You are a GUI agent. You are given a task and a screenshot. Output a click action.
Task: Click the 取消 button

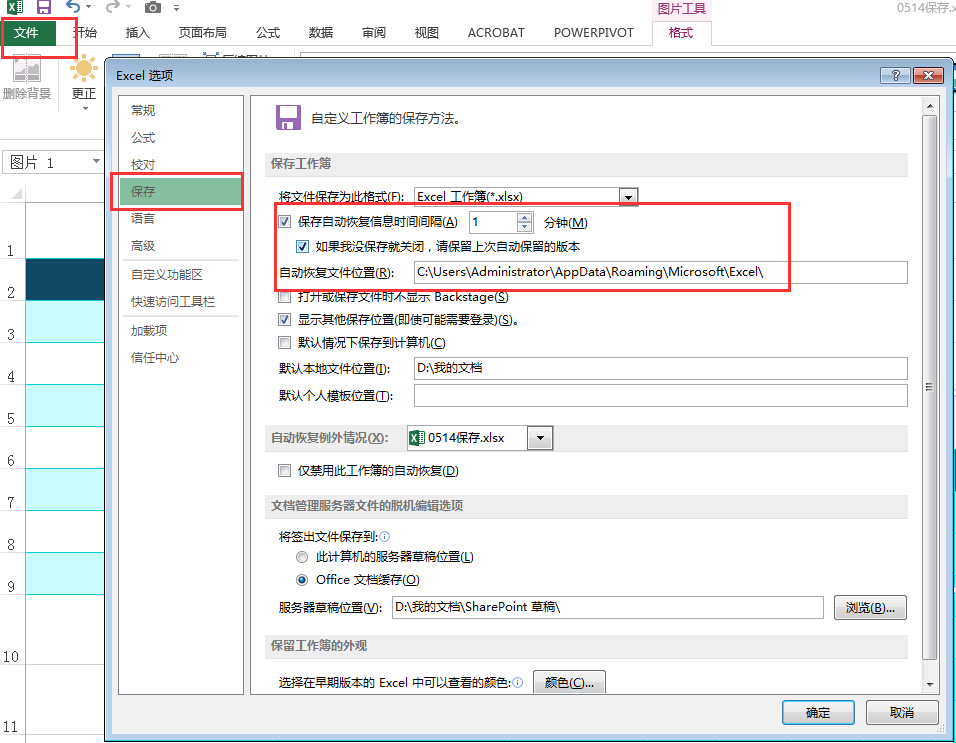[902, 713]
